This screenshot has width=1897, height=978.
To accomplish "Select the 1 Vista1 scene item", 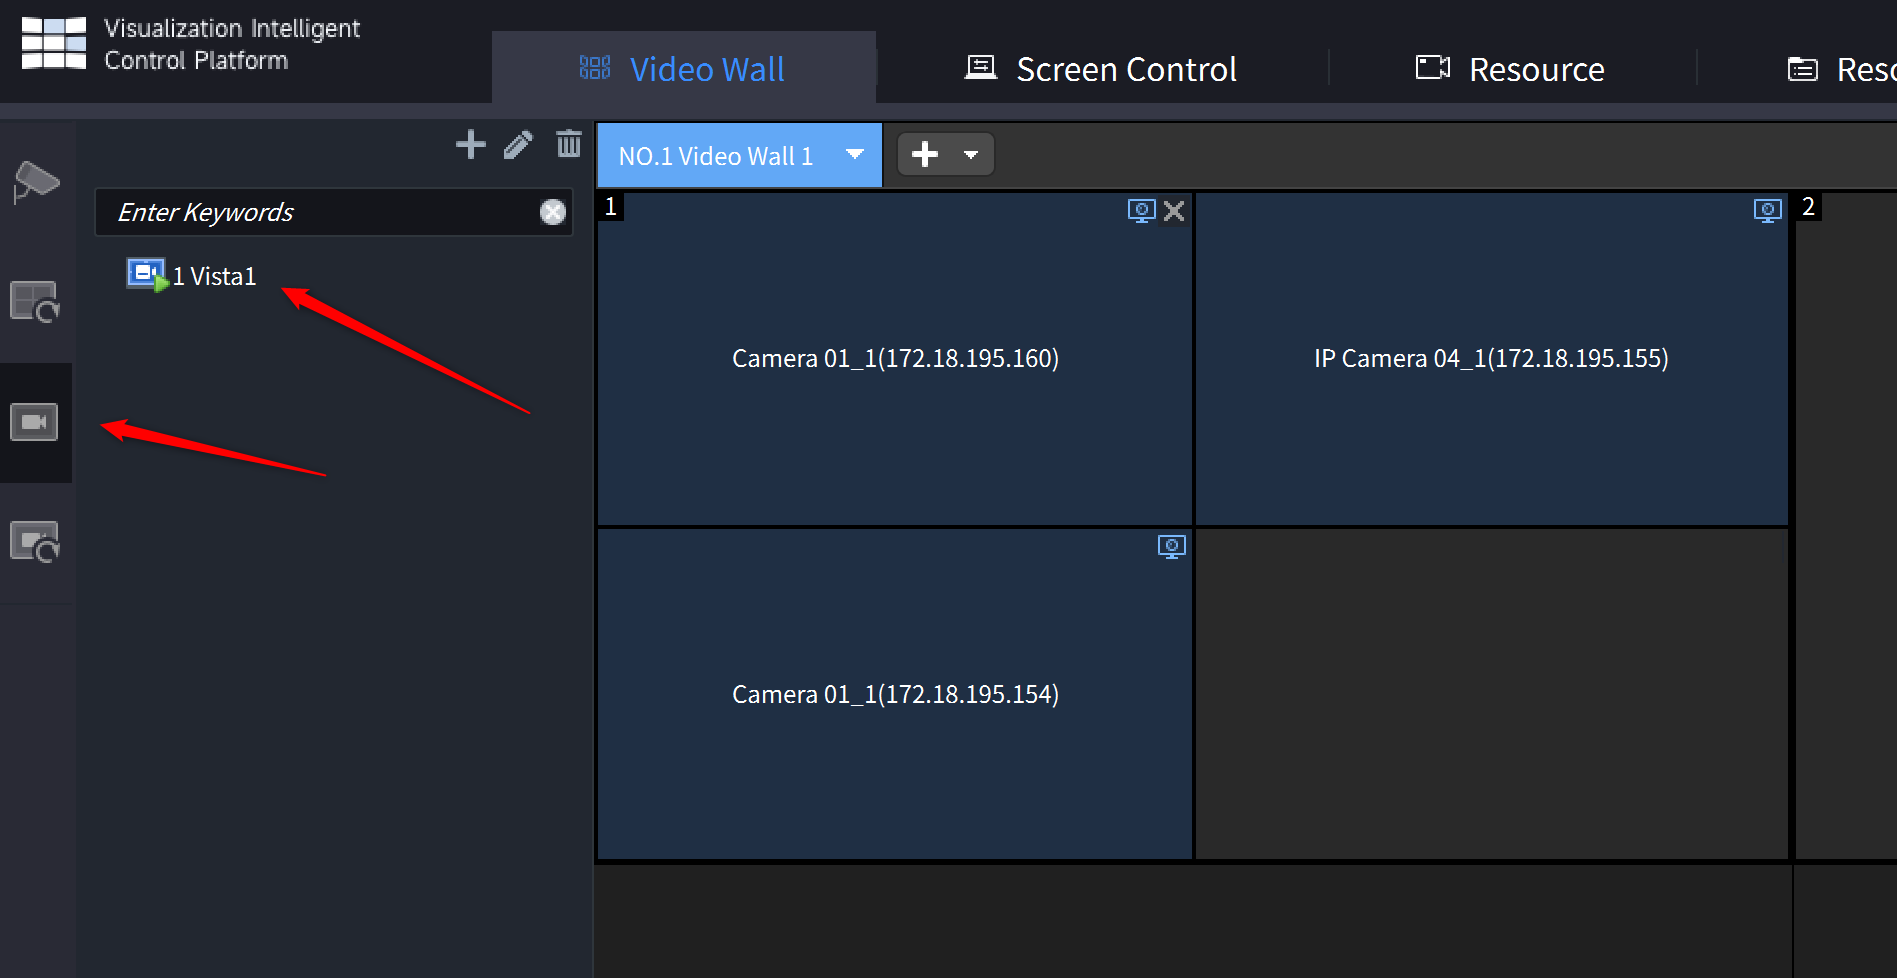I will 192,275.
